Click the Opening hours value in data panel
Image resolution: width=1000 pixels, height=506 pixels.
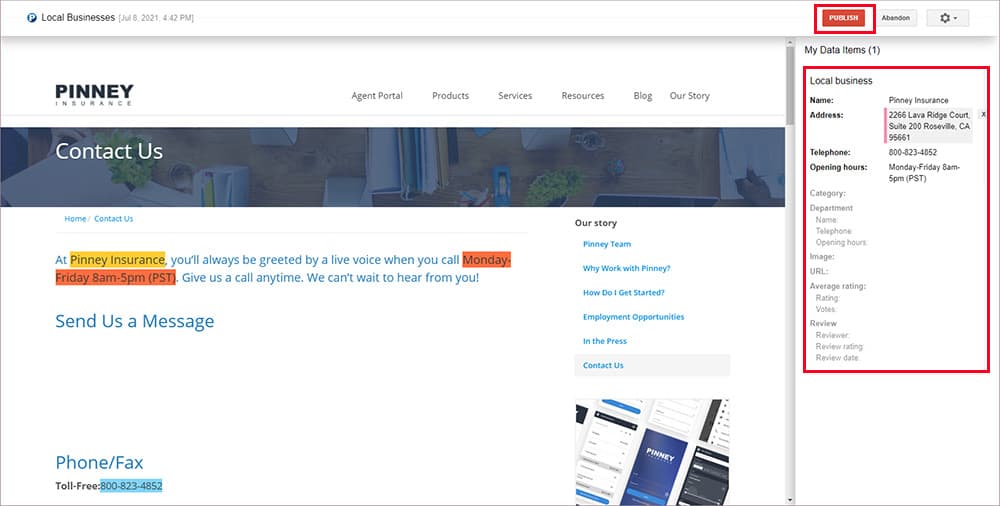(924, 172)
